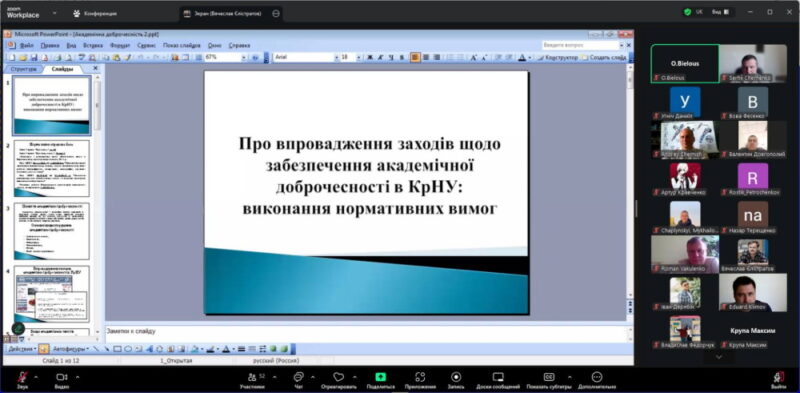The width and height of the screenshot is (800, 393).
Task: Click the Share screen green icon
Action: [381, 377]
